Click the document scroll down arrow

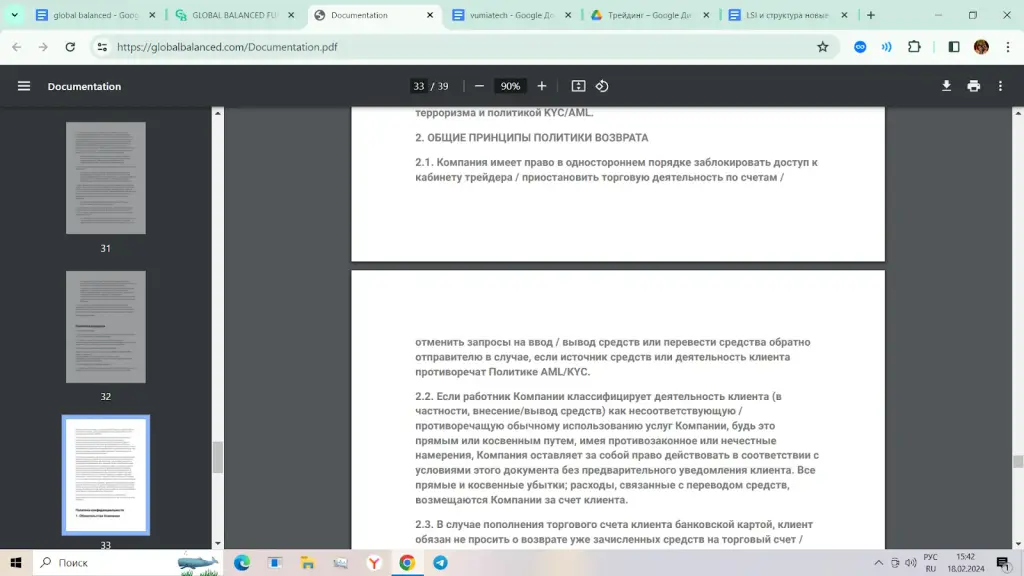pos(1017,543)
